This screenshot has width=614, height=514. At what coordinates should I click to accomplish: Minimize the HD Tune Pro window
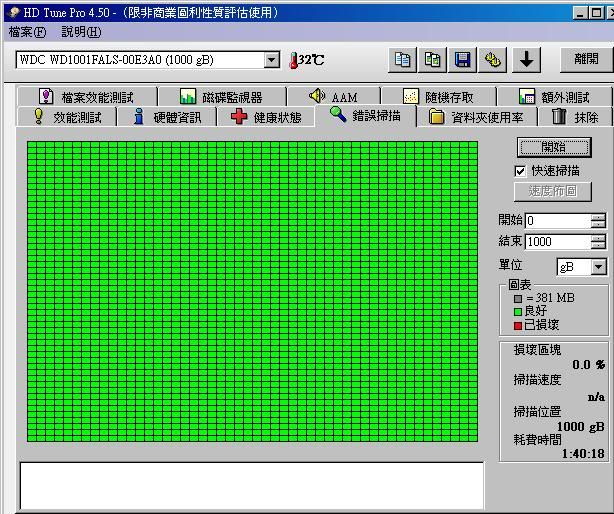point(580,13)
